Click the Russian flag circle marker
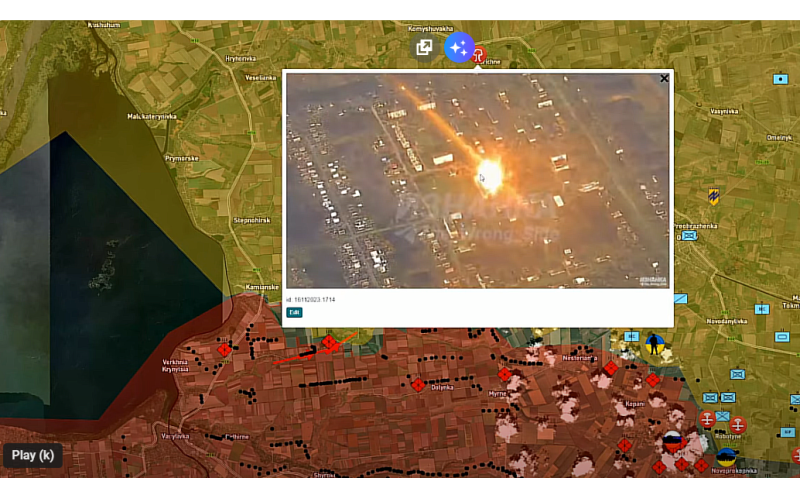 coord(673,439)
